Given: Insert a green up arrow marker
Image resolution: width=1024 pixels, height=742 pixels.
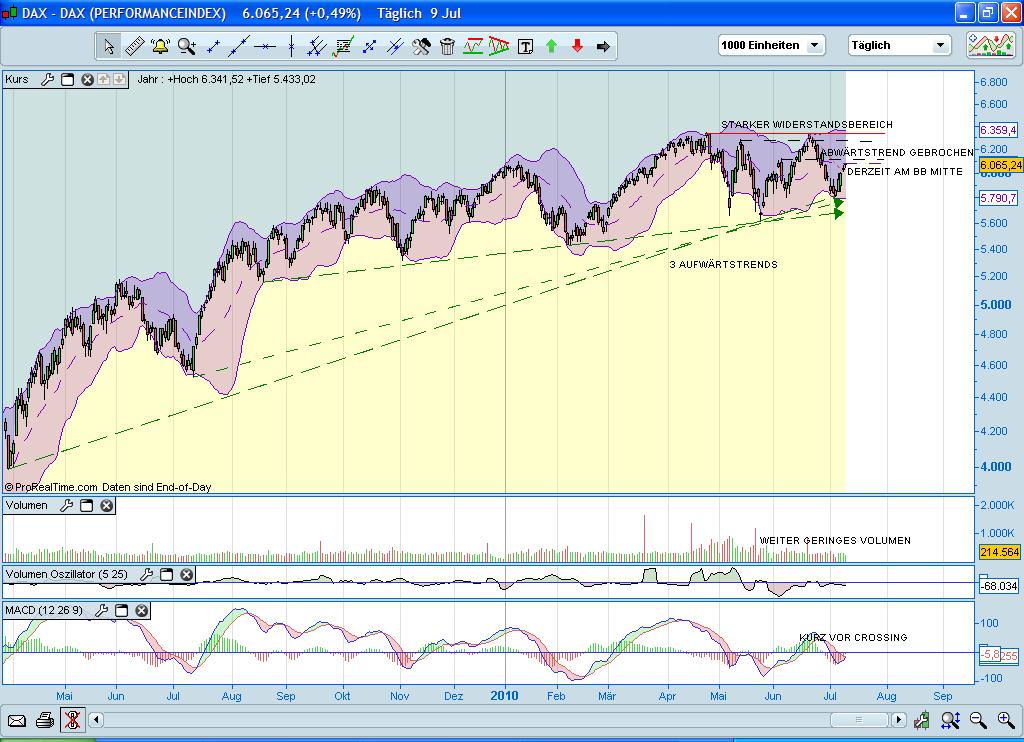Looking at the screenshot, I should click(551, 46).
